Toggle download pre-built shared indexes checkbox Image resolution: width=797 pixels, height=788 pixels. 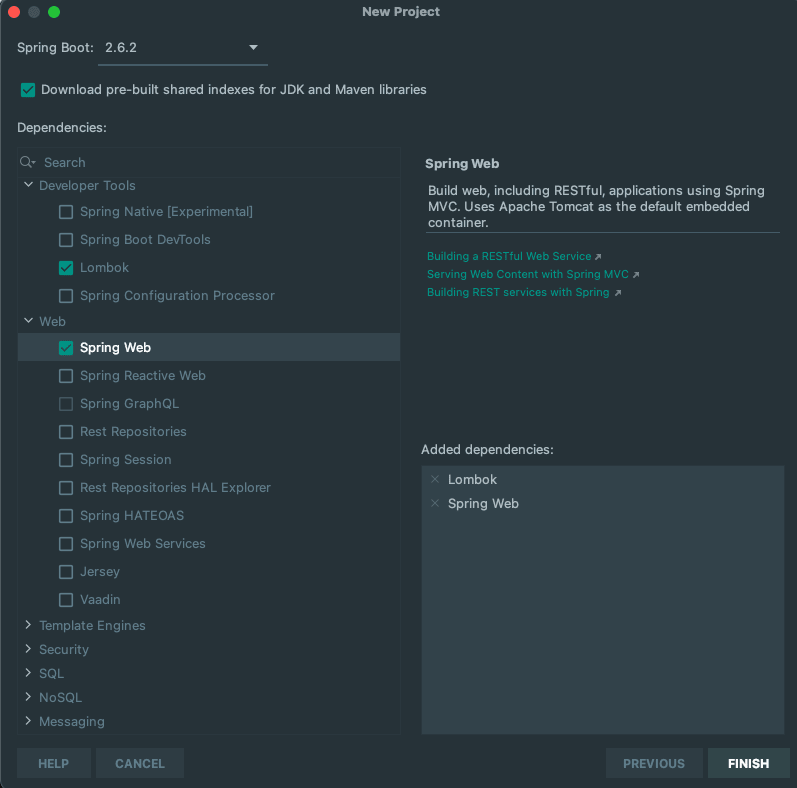(28, 90)
